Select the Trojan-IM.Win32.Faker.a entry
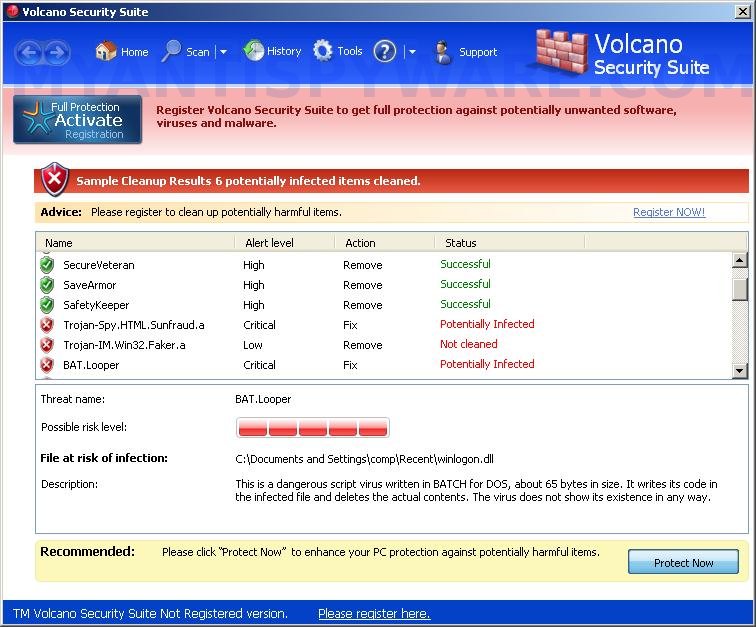 [x=124, y=345]
